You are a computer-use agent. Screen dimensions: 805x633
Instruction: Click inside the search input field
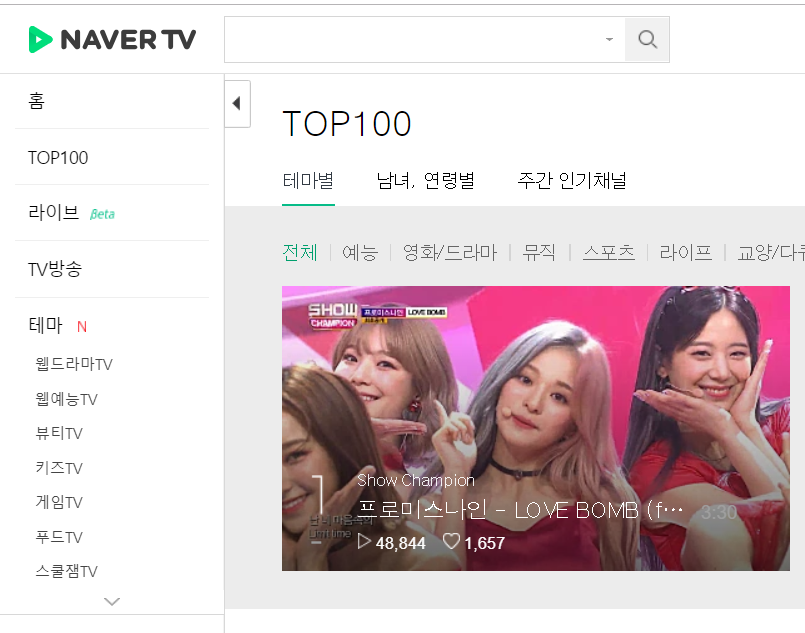pyautogui.click(x=413, y=40)
